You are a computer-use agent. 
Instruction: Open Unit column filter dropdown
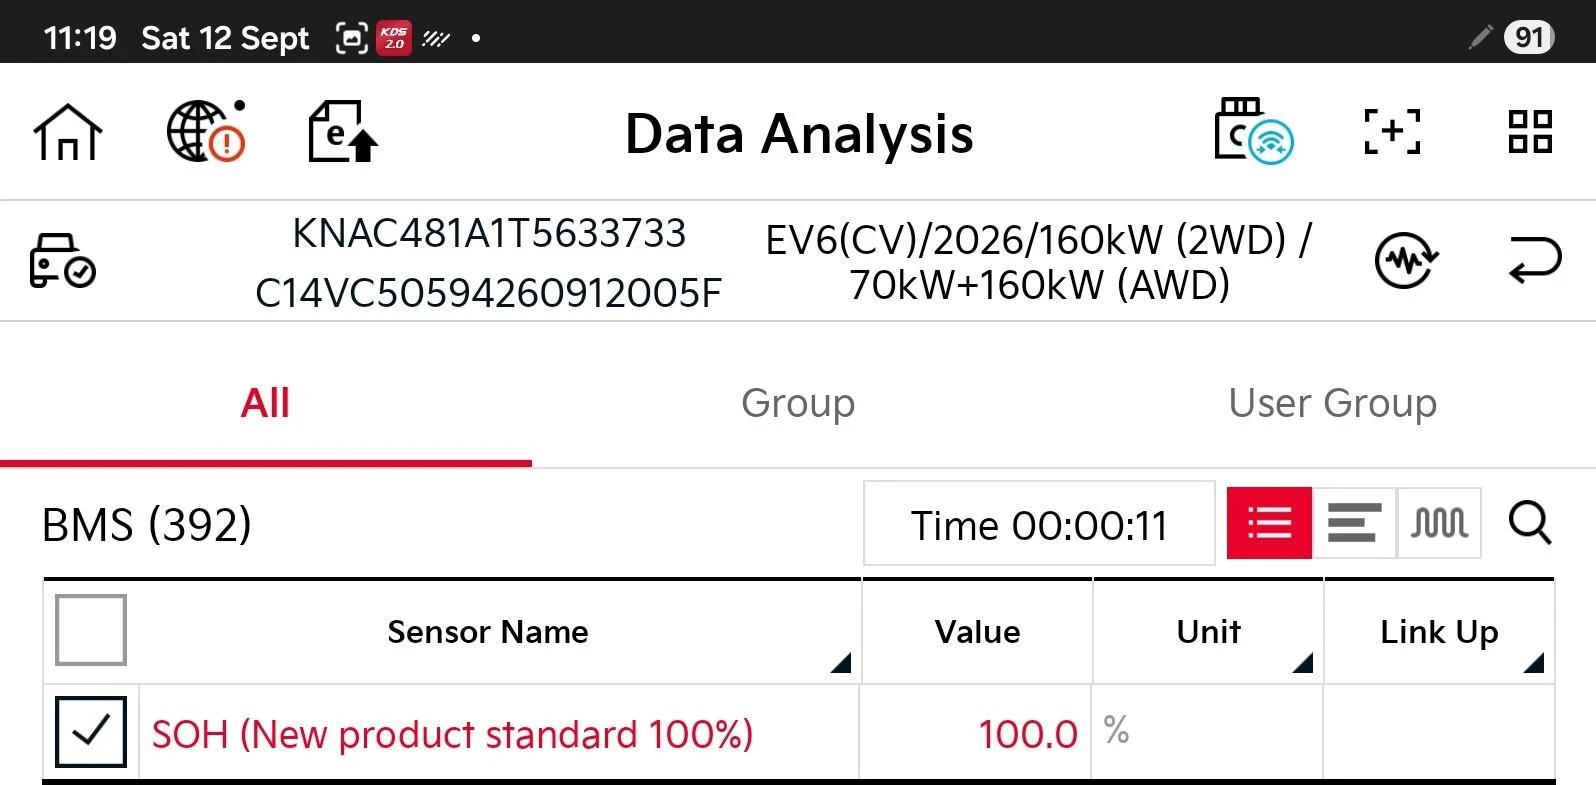point(1302,662)
